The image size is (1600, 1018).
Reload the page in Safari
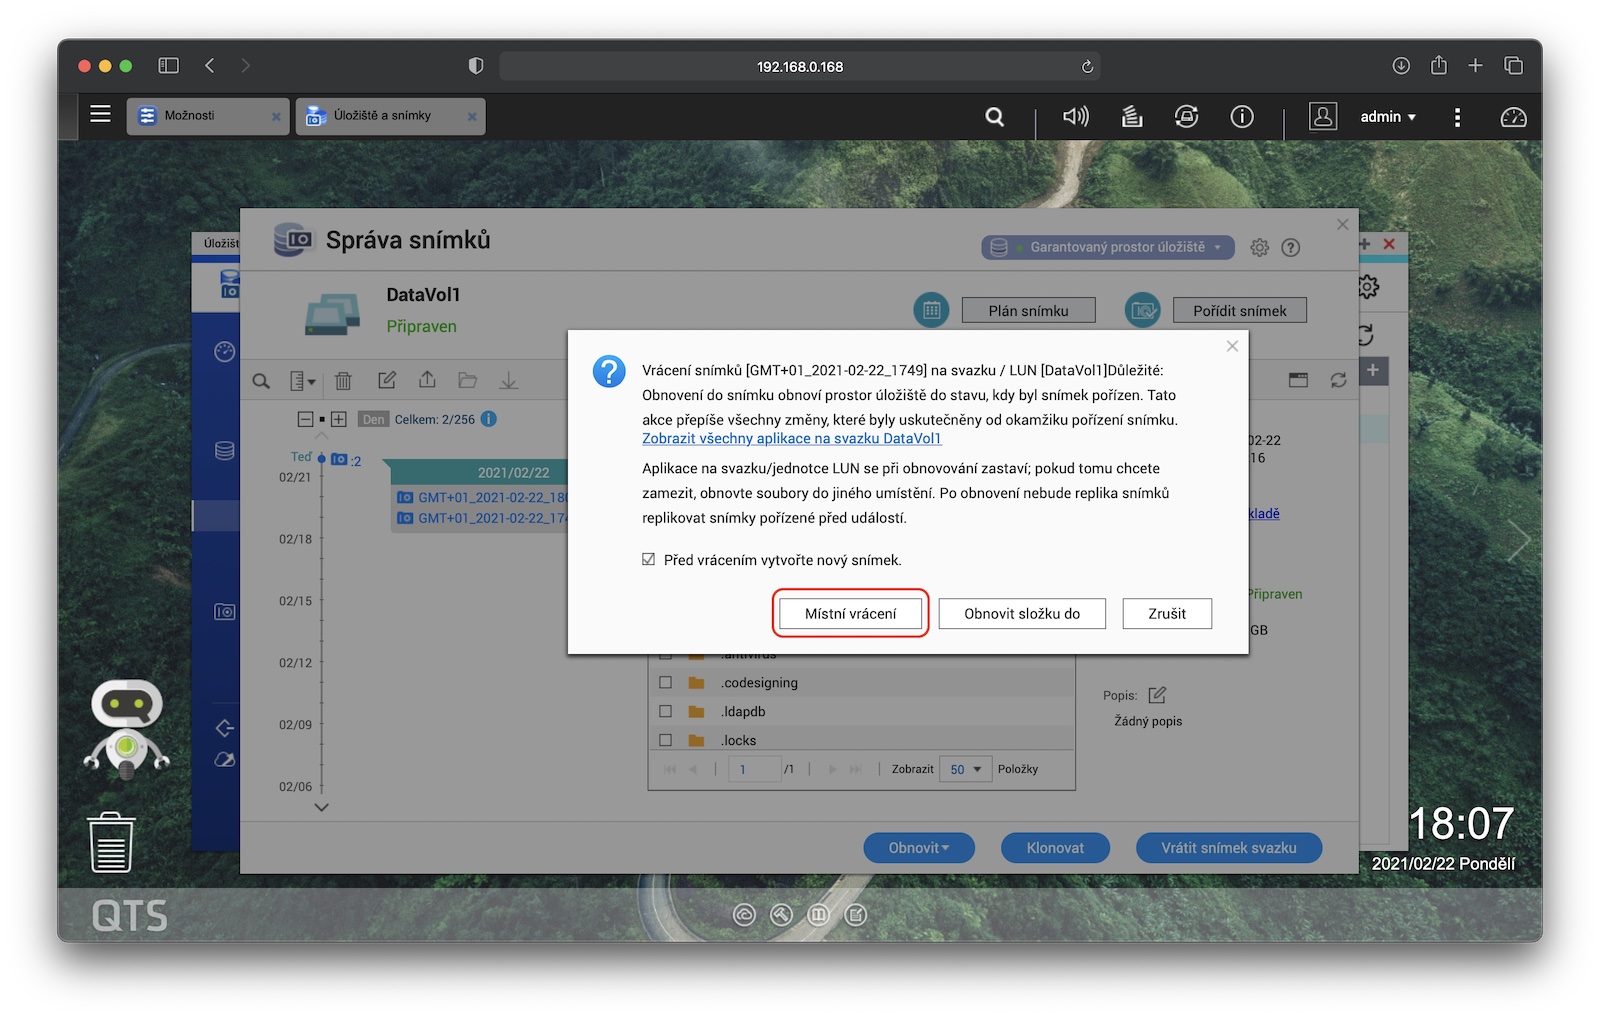(x=1087, y=66)
